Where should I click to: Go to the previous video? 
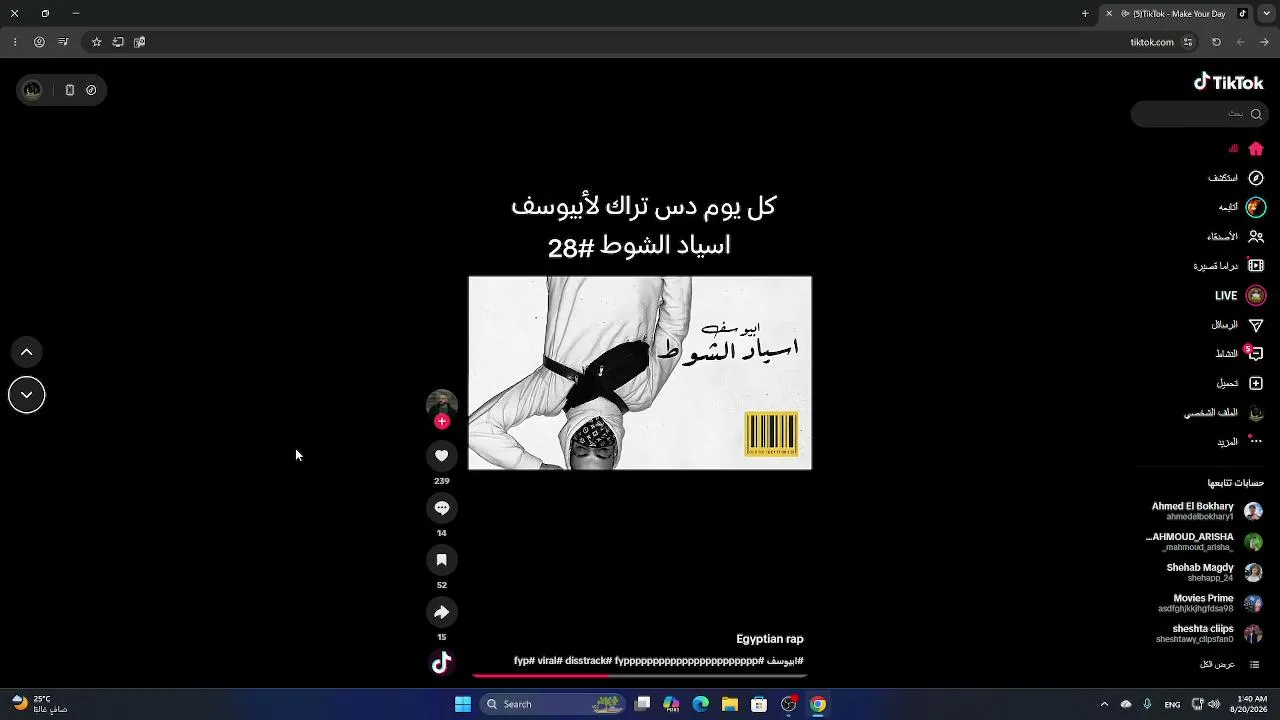[x=27, y=352]
